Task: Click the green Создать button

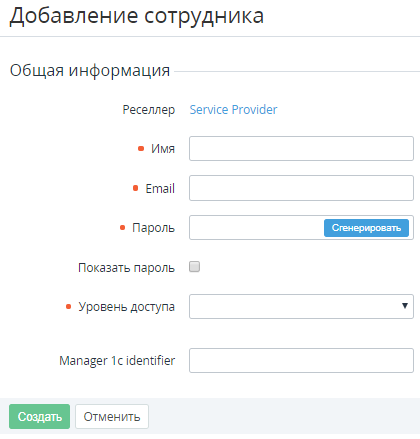Action: point(39,416)
